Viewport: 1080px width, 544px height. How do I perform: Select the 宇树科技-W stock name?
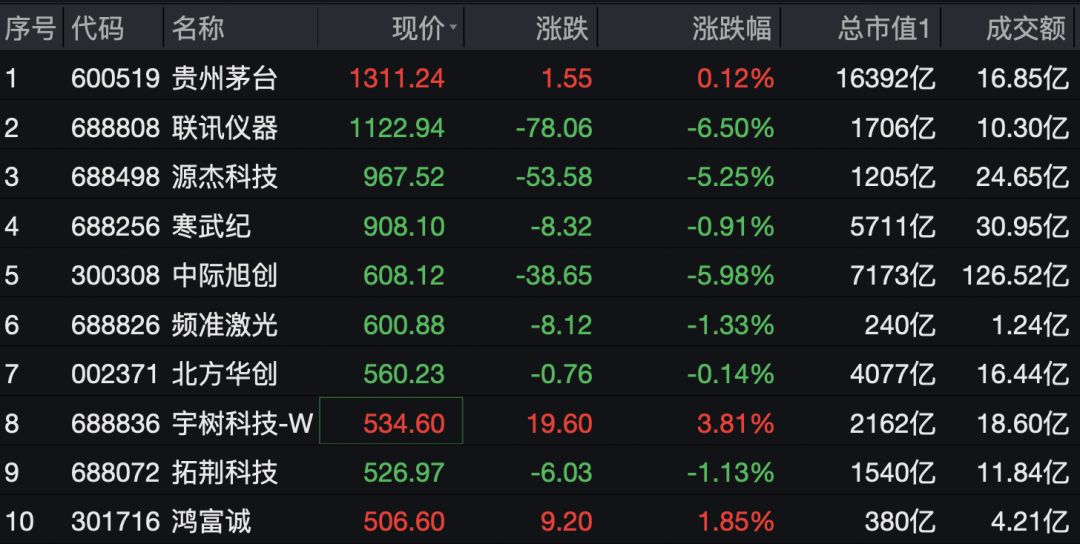(x=242, y=423)
